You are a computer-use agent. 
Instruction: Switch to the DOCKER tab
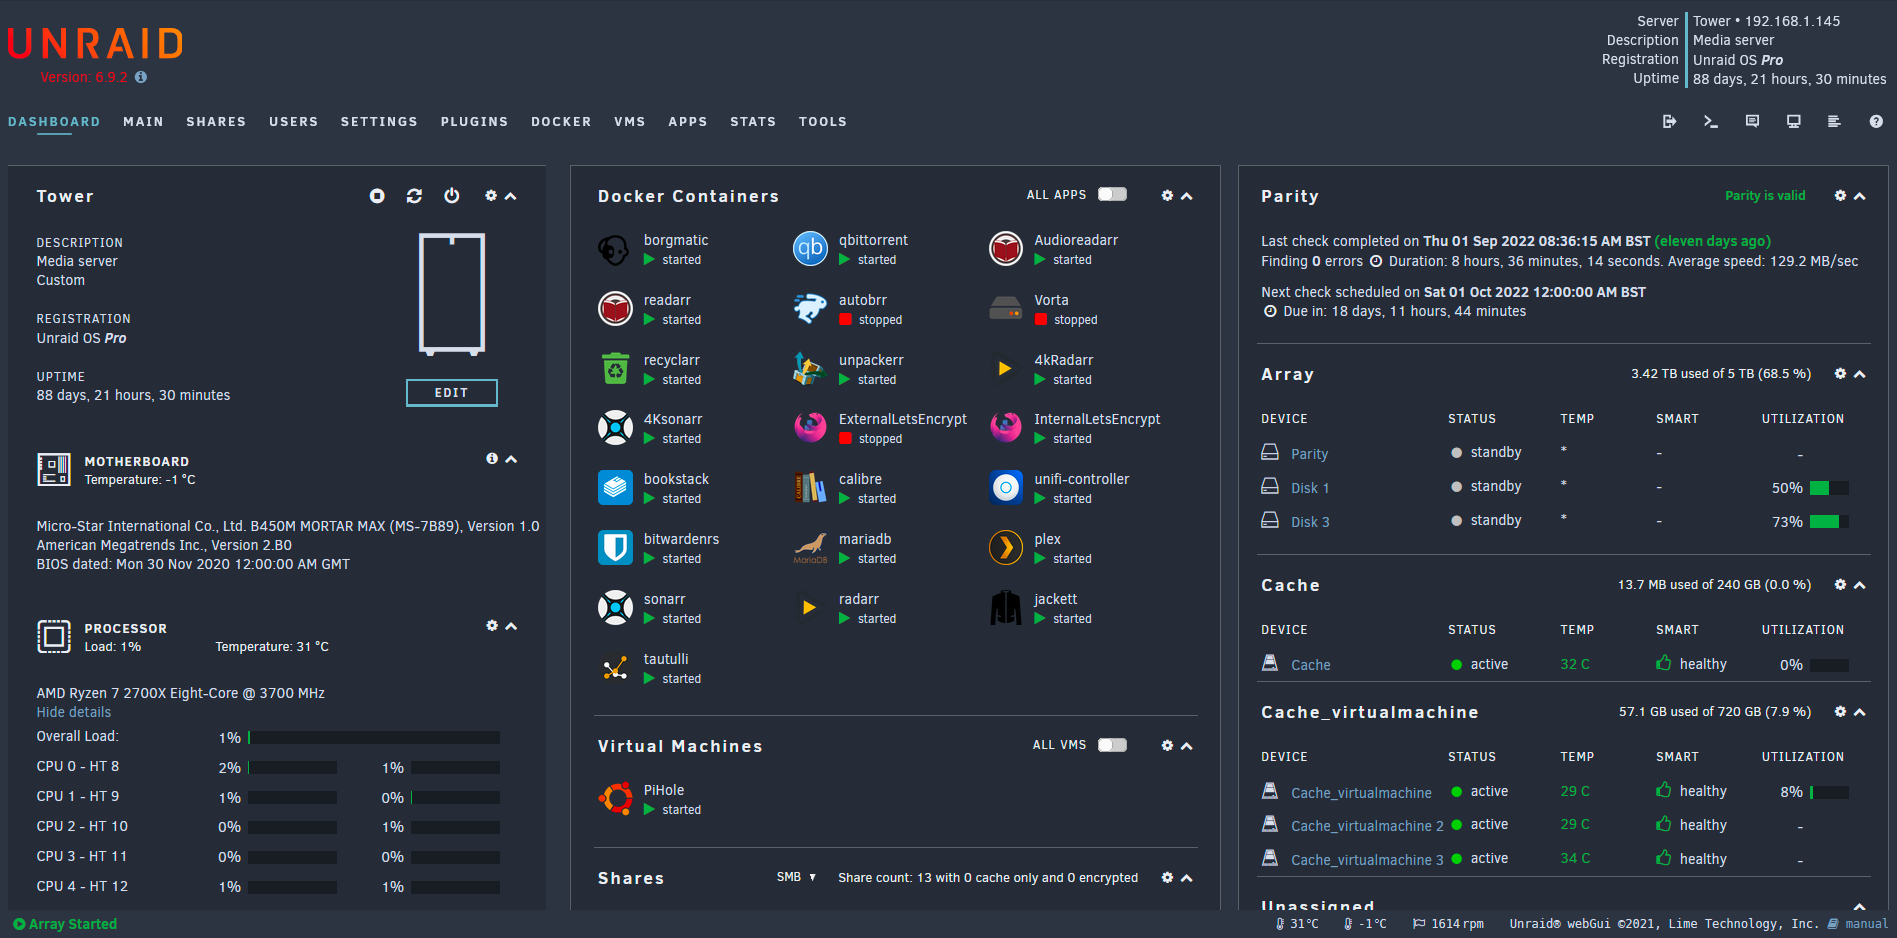561,122
